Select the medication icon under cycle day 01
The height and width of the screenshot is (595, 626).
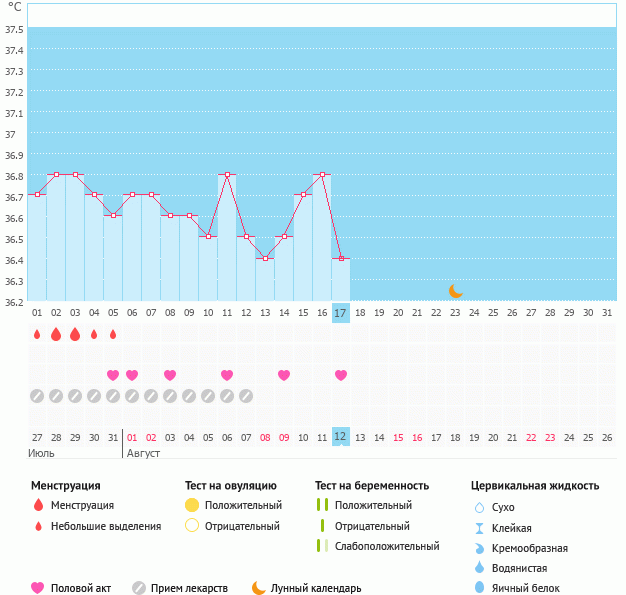pos(37,396)
